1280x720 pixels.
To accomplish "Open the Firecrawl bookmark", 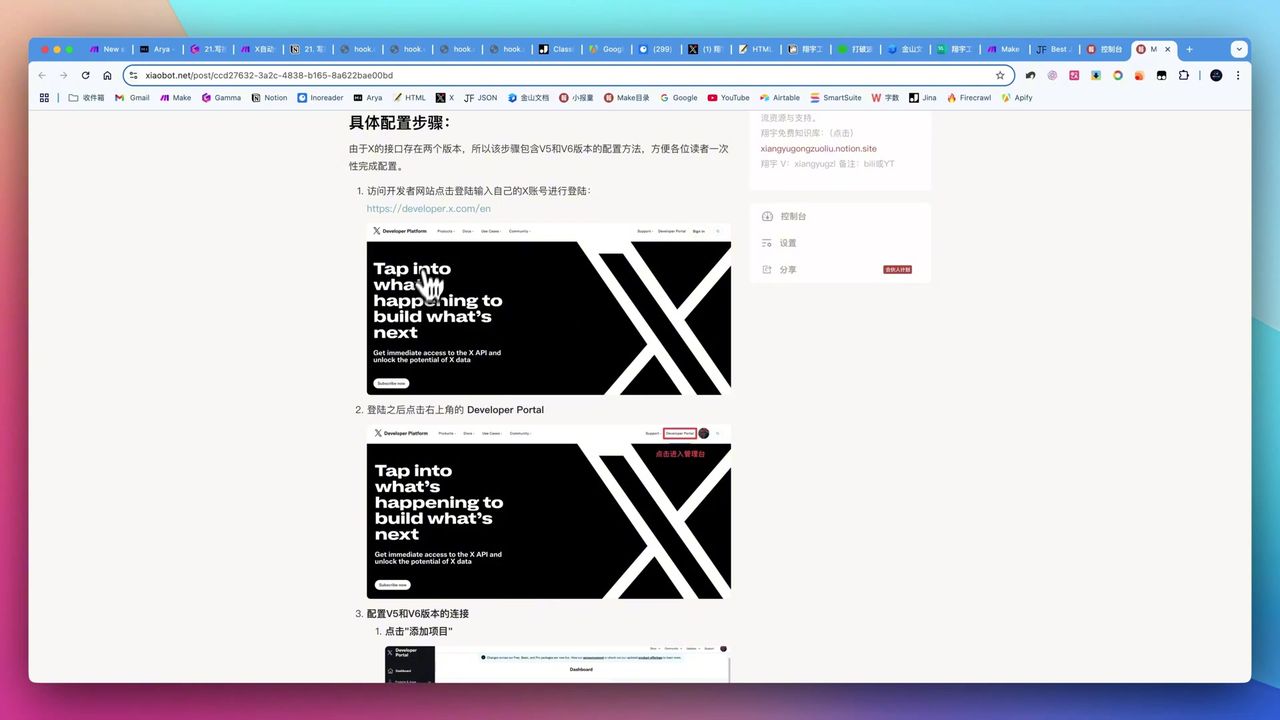I will click(x=968, y=97).
